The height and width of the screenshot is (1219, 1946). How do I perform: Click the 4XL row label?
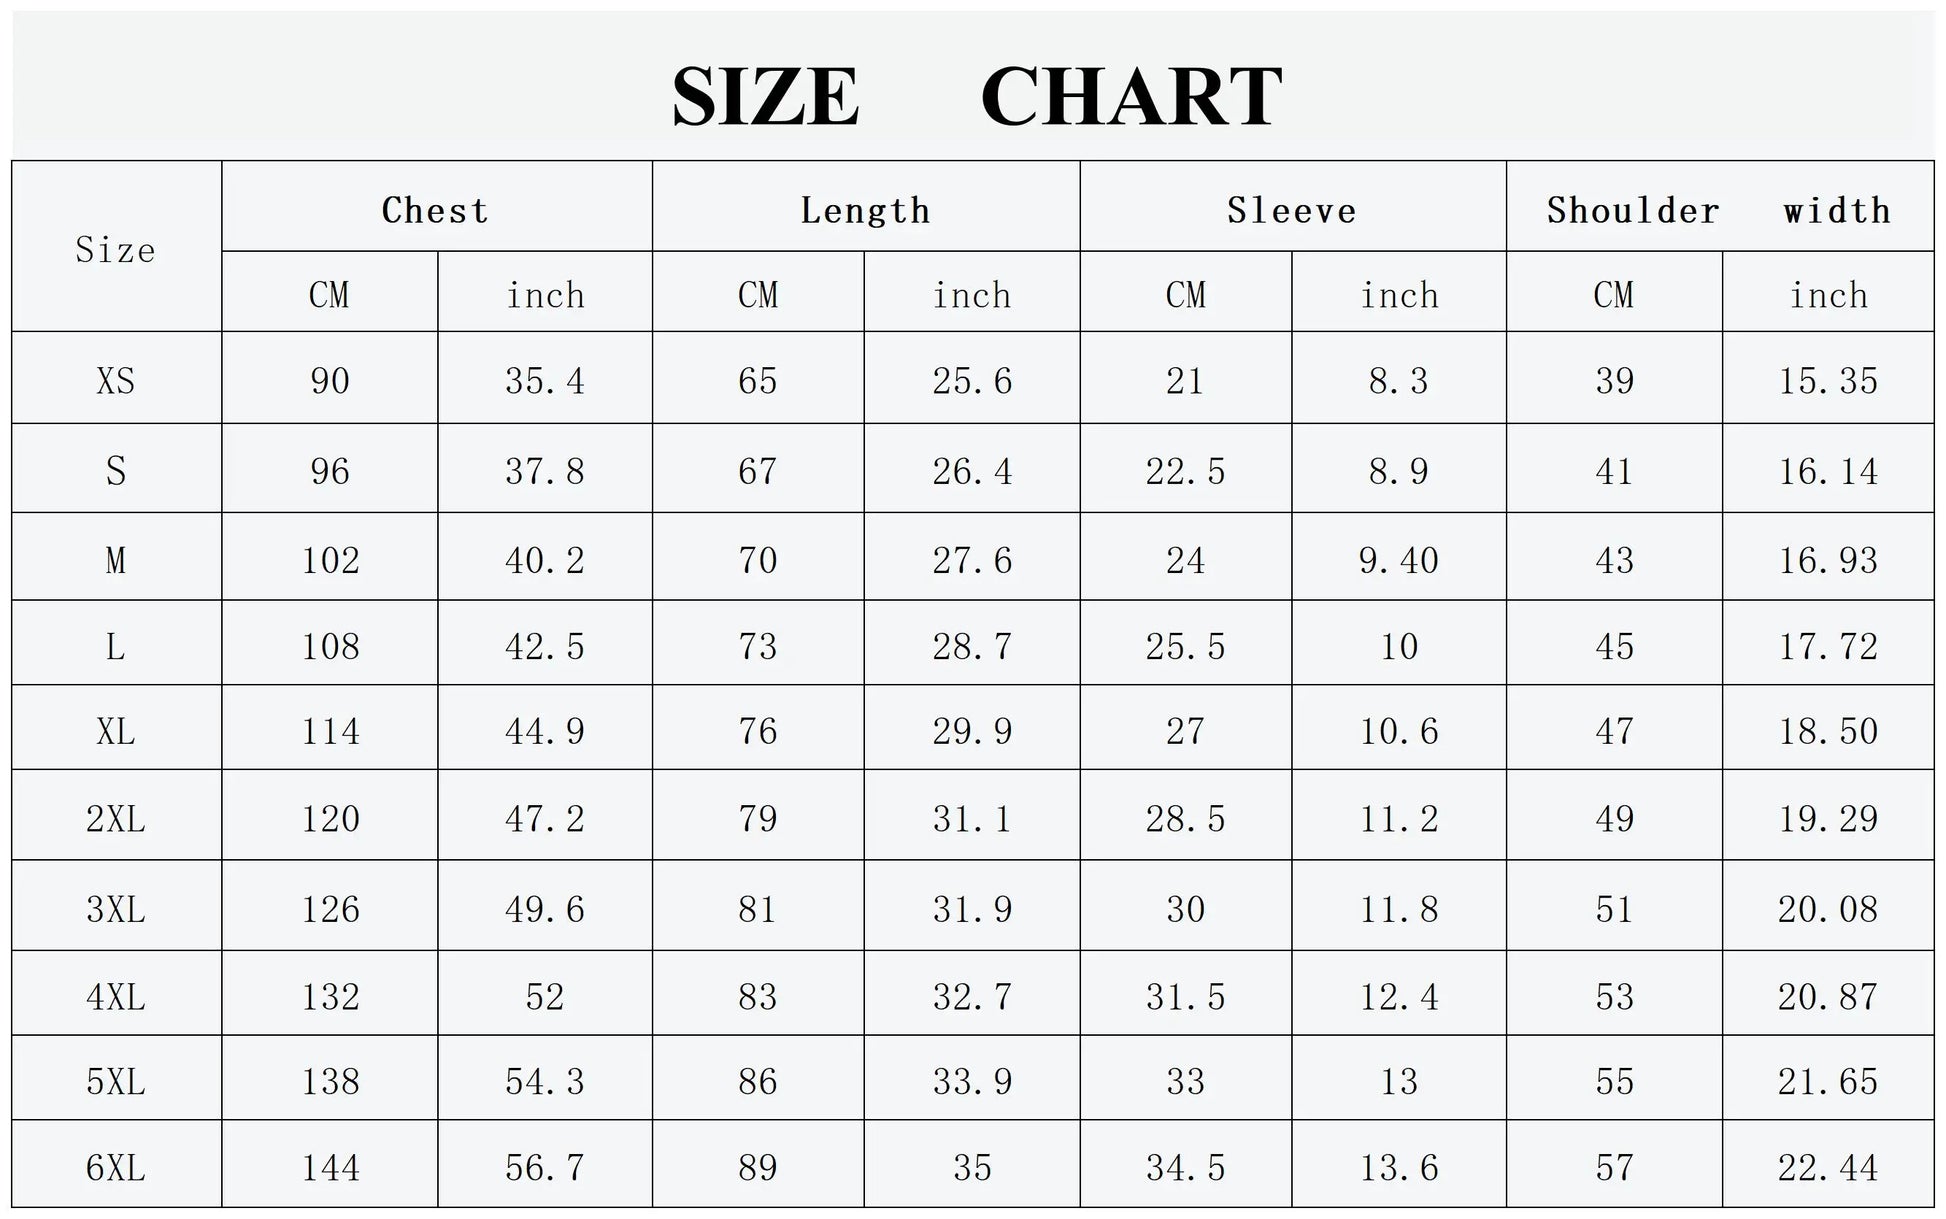[x=116, y=996]
